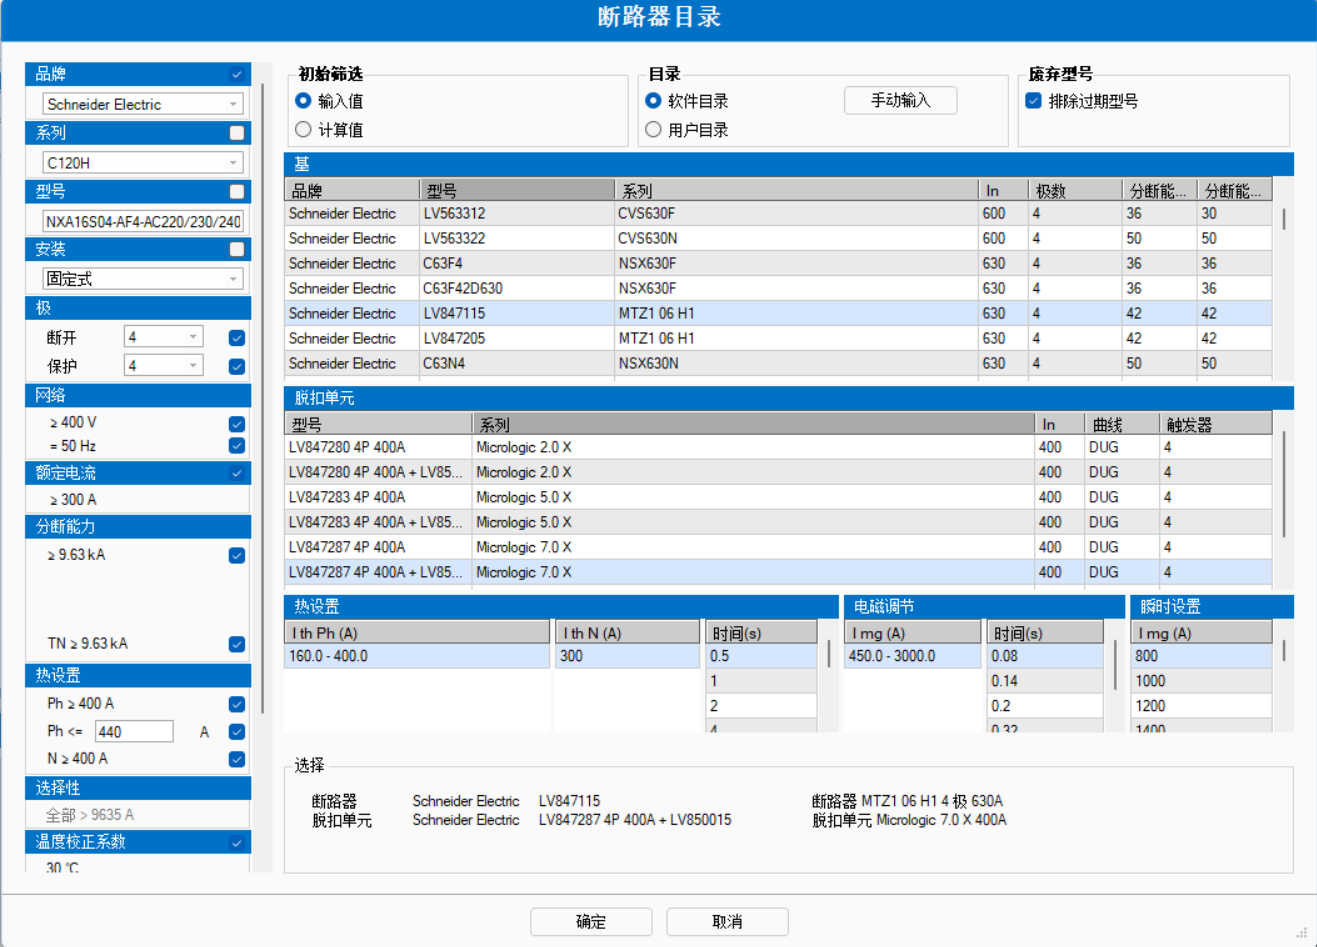Viewport: 1317px width, 947px height.
Task: Select I th Ph value 160.0 - 400.0
Action: coord(417,656)
